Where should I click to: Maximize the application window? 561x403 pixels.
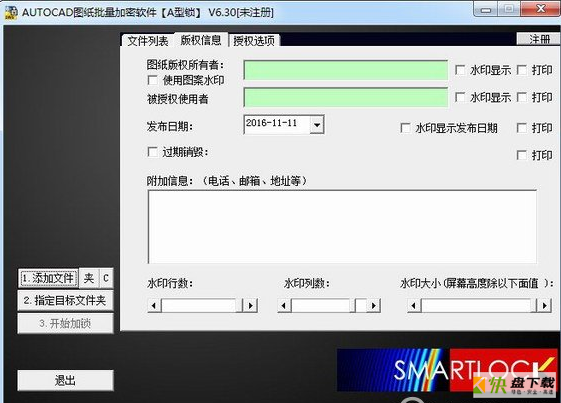click(x=509, y=9)
